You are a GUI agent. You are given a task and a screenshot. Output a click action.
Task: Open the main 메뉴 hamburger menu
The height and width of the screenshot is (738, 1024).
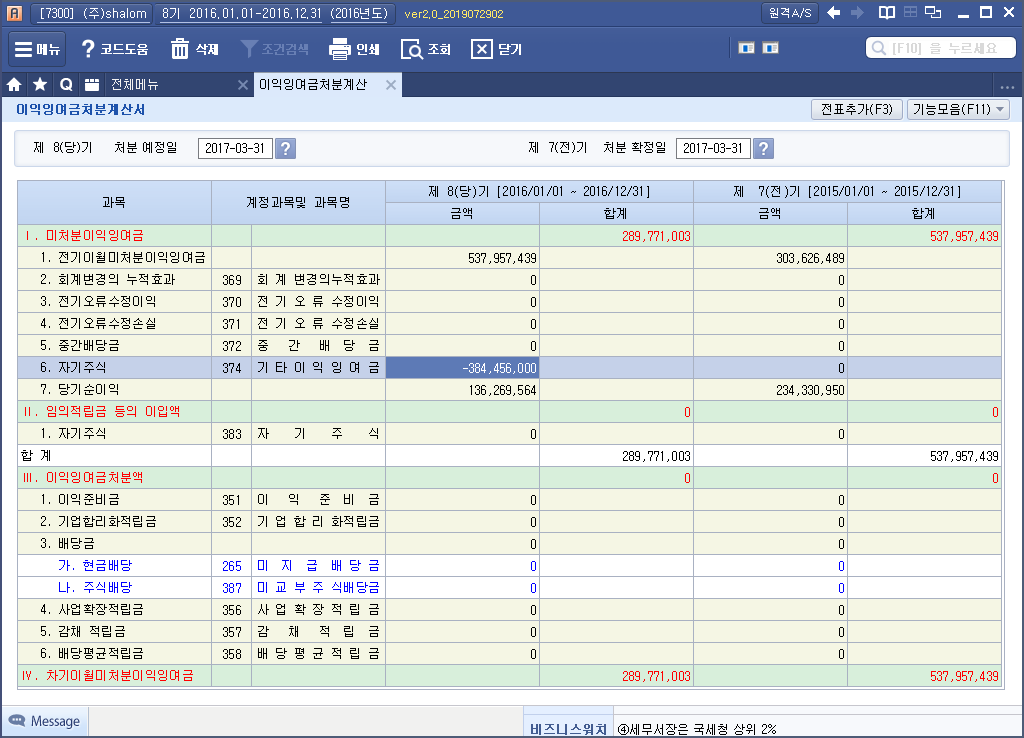tap(38, 49)
